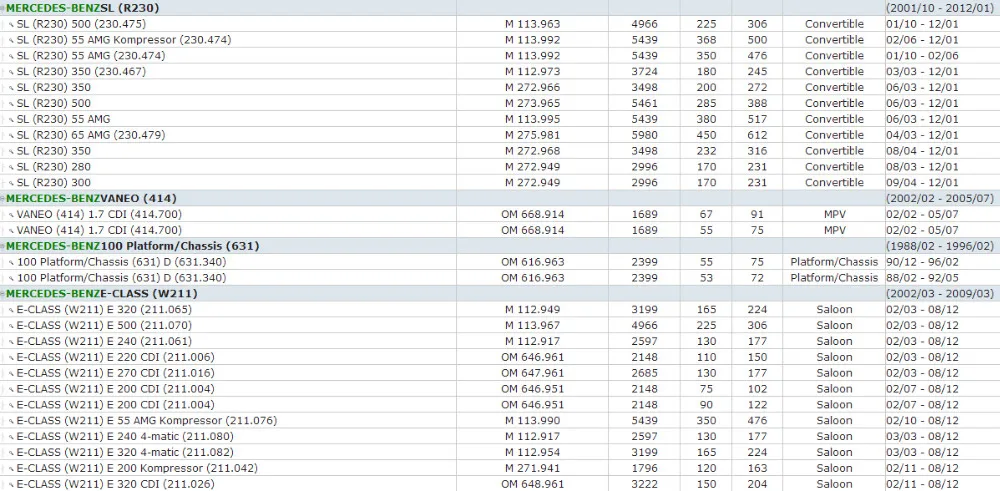Click the row icon beside E 320 (211.065)

pyautogui.click(x=11, y=311)
